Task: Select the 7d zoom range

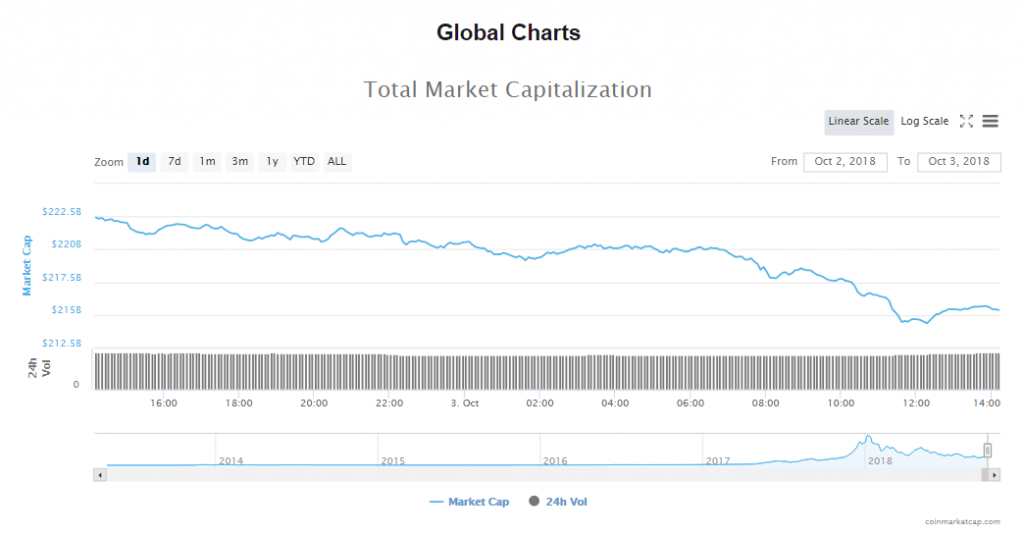Action: (174, 162)
